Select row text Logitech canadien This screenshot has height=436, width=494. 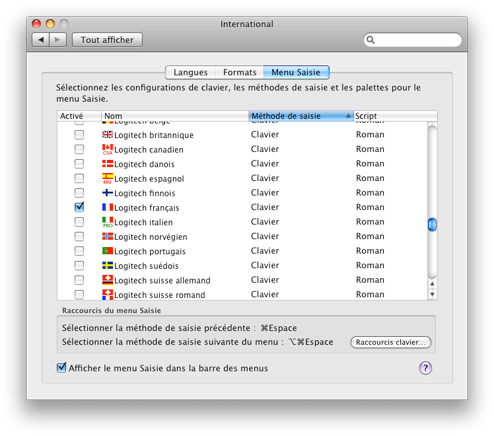pos(149,150)
